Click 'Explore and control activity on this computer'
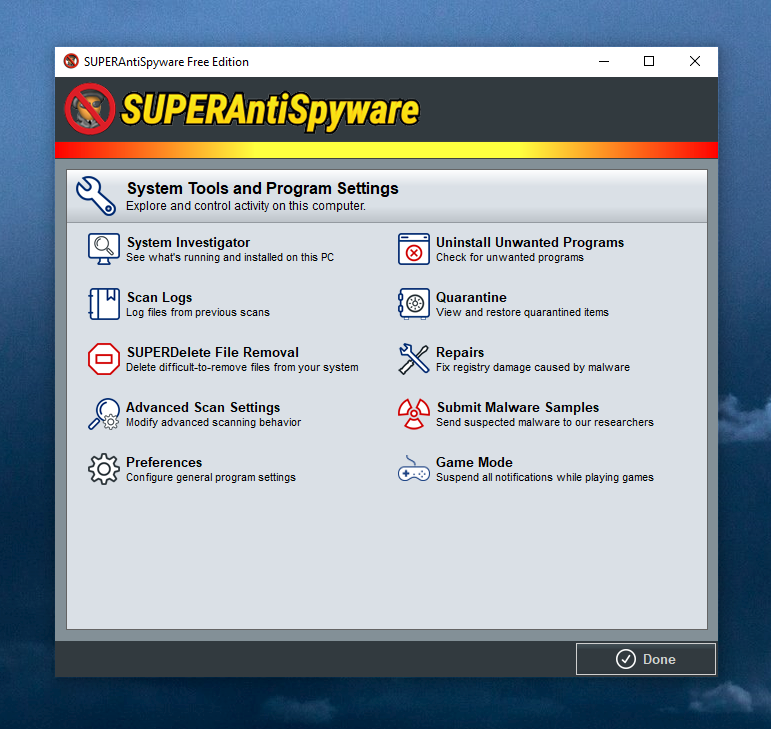The height and width of the screenshot is (729, 771). pyautogui.click(x=246, y=206)
